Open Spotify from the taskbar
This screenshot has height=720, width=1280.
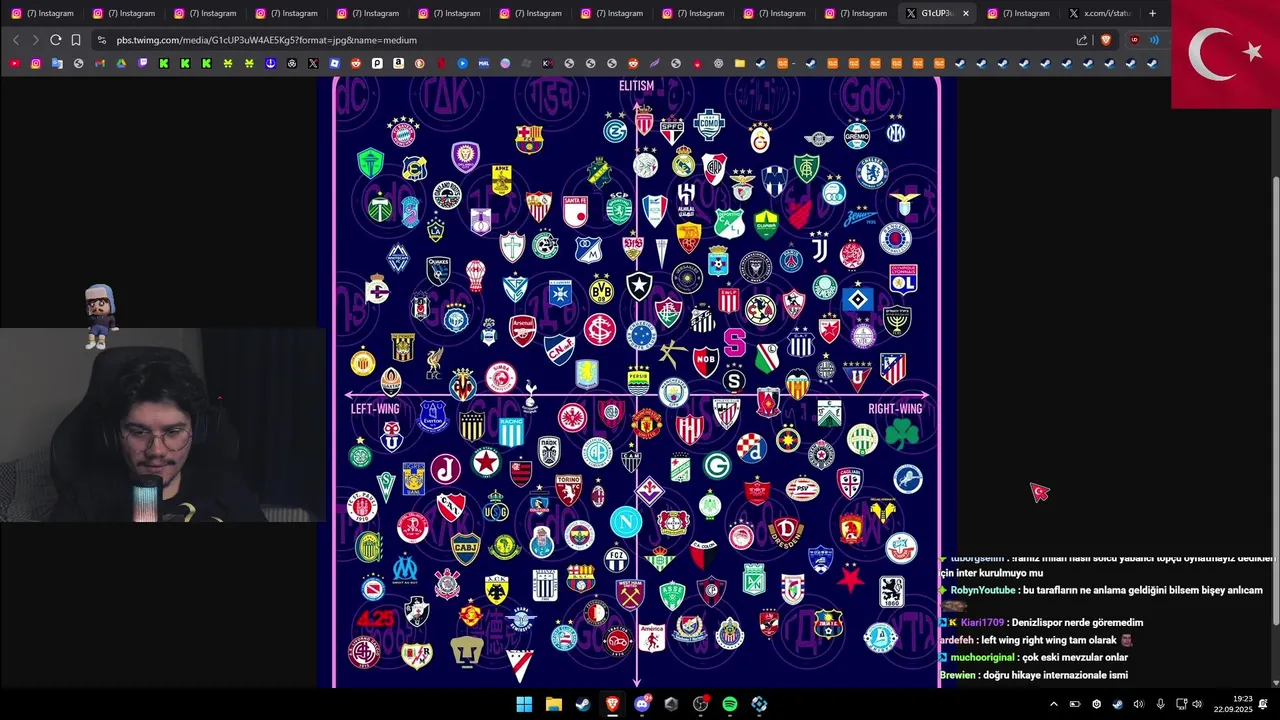729,704
